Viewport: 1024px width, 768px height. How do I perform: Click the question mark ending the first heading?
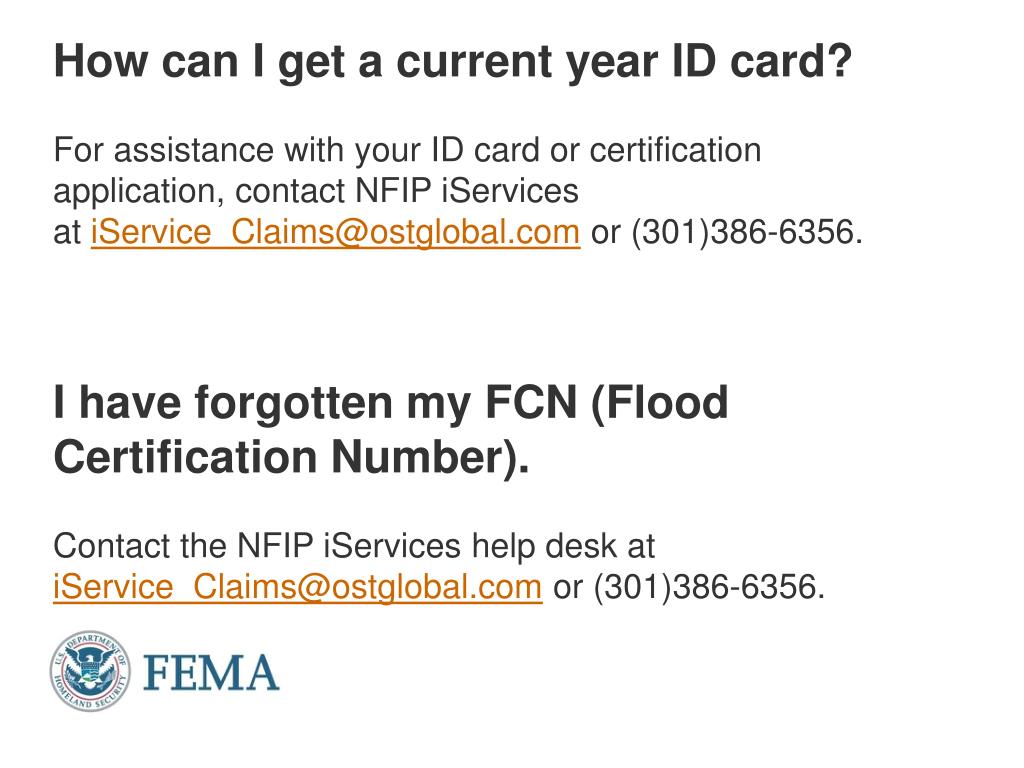coord(839,61)
